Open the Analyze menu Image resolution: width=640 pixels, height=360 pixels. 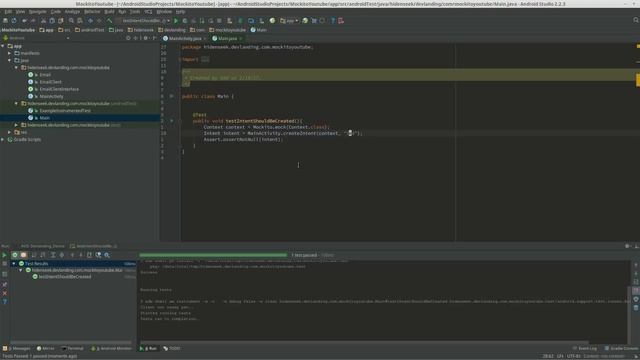click(x=72, y=12)
